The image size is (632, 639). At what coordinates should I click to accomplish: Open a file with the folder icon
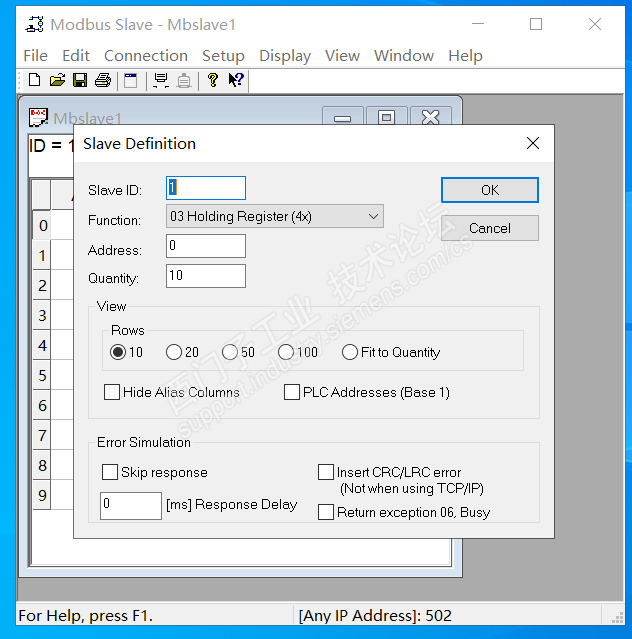(57, 80)
